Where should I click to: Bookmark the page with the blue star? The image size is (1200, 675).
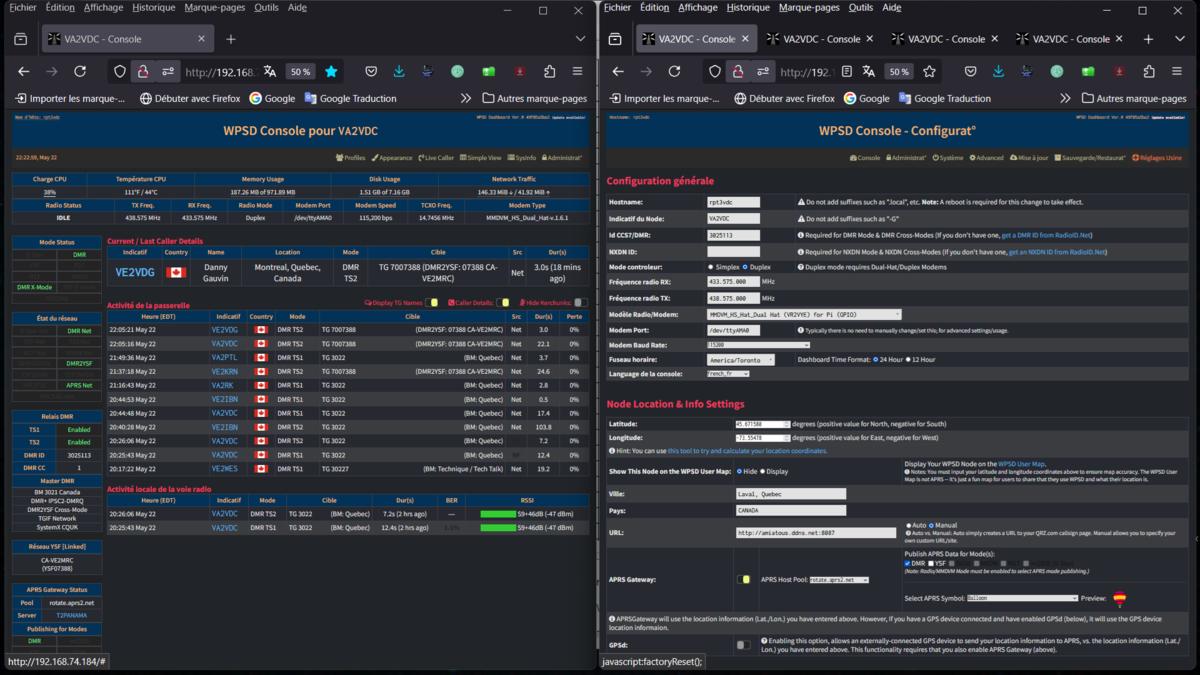331,72
